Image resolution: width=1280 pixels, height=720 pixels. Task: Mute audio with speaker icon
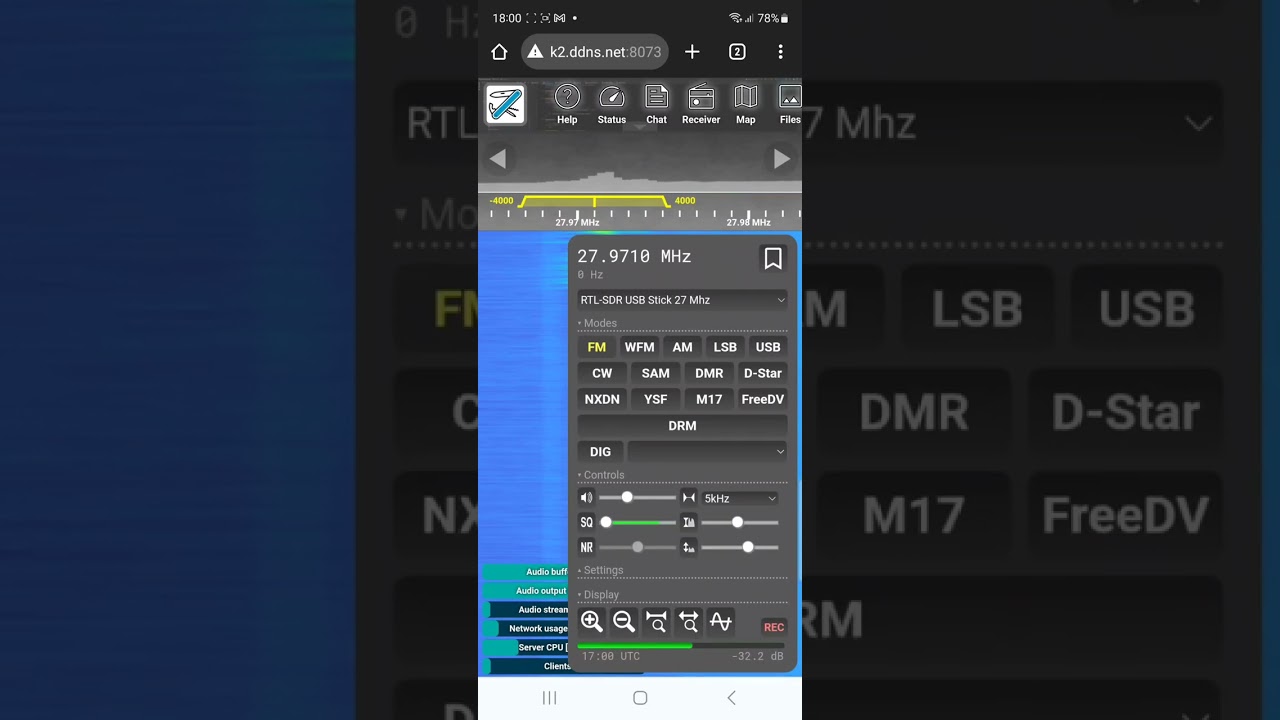pos(587,497)
